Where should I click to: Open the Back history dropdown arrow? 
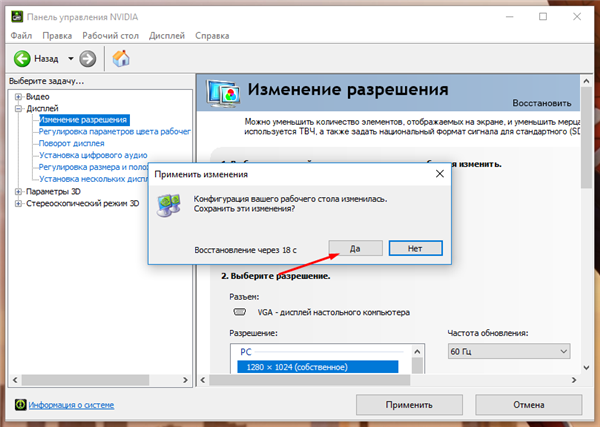point(71,59)
